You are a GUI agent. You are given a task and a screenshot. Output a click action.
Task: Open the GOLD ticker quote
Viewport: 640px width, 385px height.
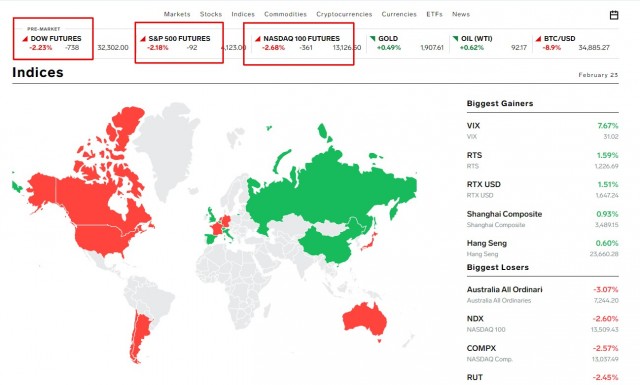(388, 38)
